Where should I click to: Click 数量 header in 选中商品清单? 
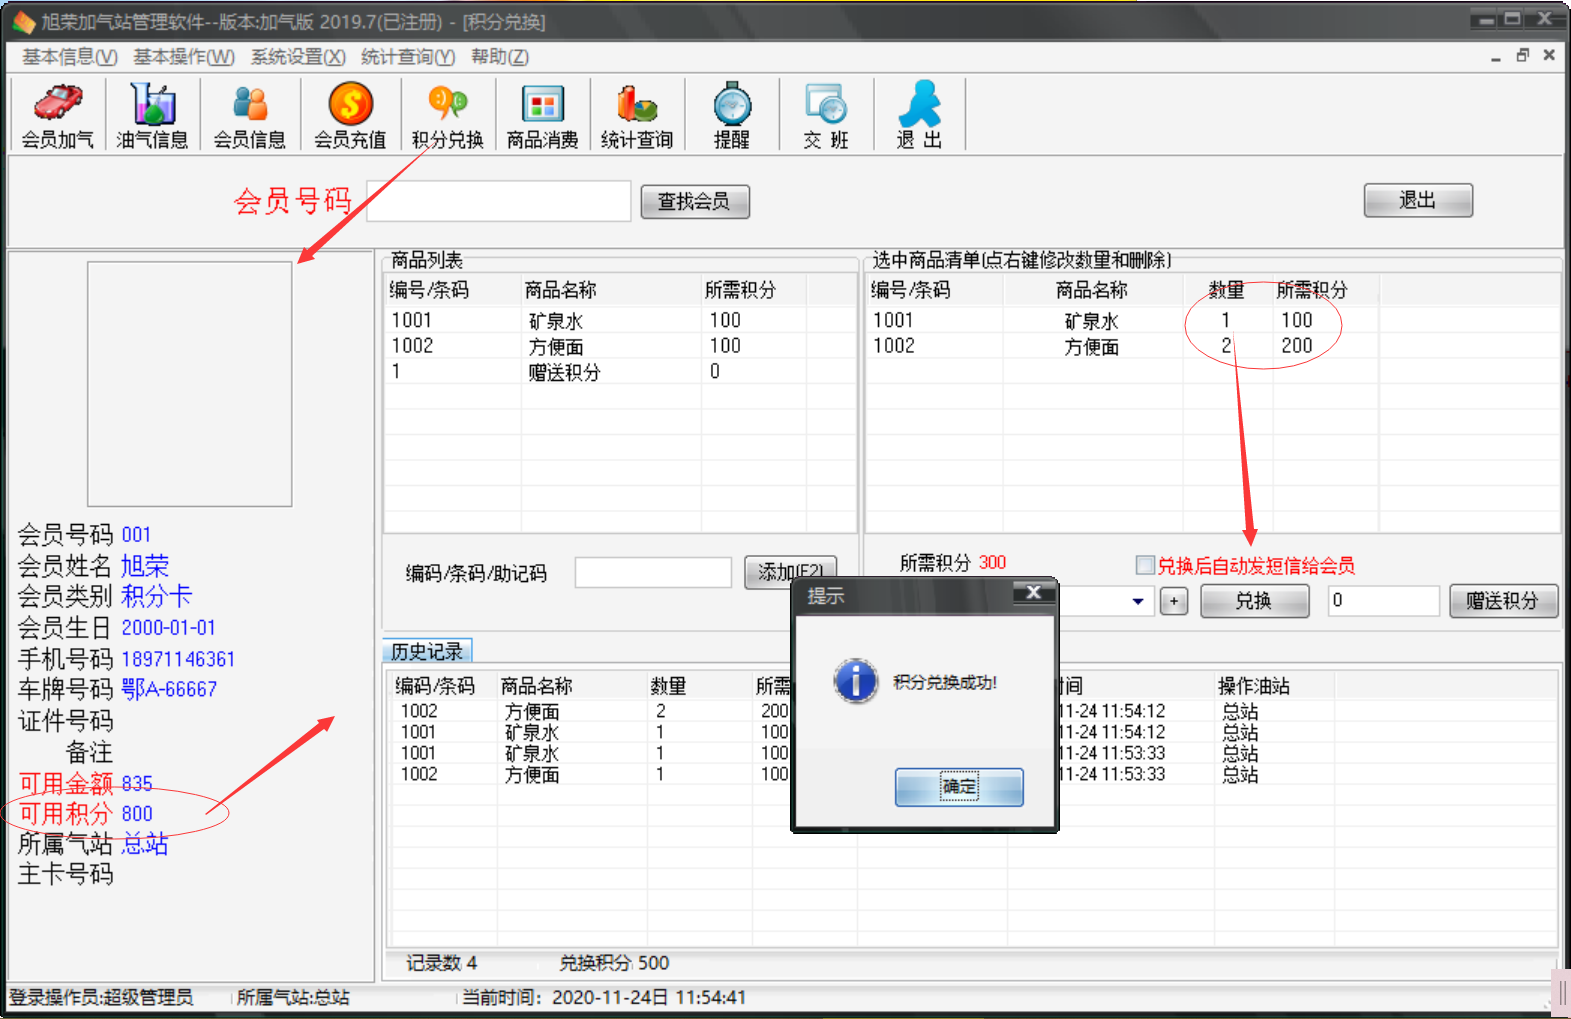pyautogui.click(x=1227, y=291)
